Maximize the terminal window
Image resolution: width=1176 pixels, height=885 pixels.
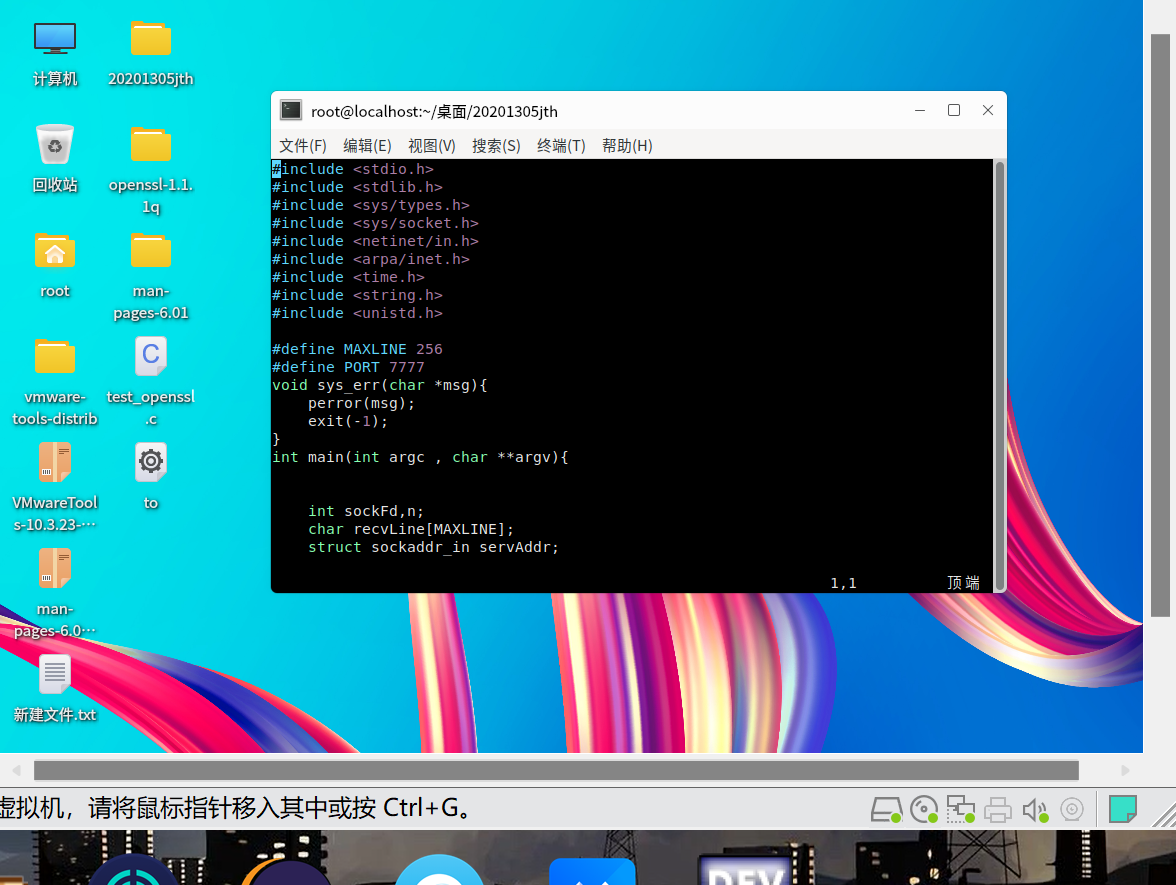(x=954, y=110)
